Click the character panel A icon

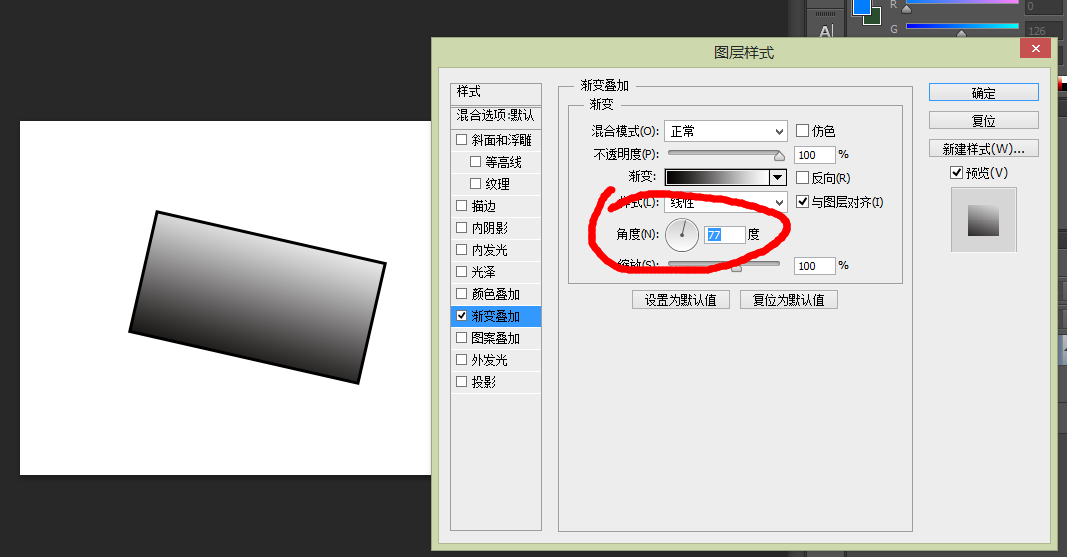tap(826, 31)
